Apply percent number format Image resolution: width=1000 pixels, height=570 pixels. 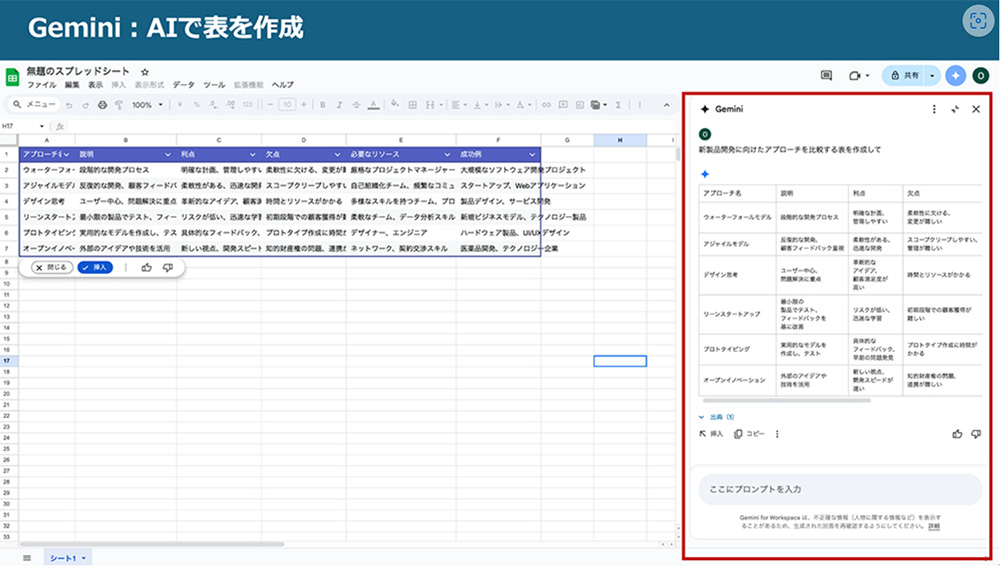[x=196, y=105]
